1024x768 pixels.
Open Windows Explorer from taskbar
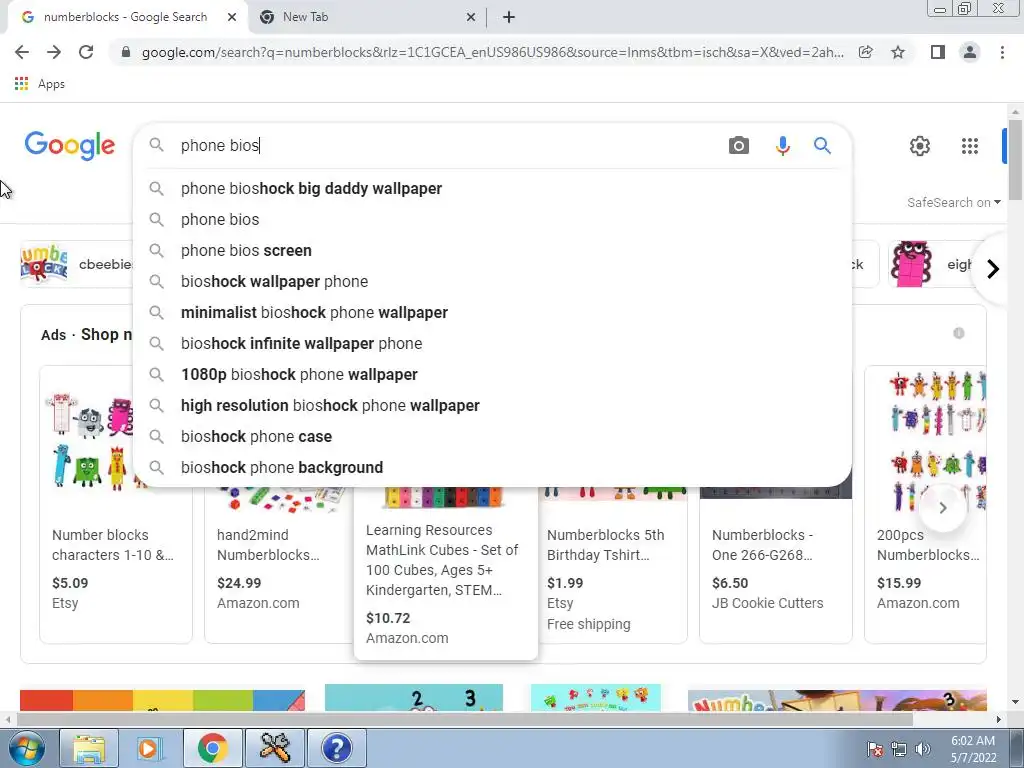tap(89, 748)
